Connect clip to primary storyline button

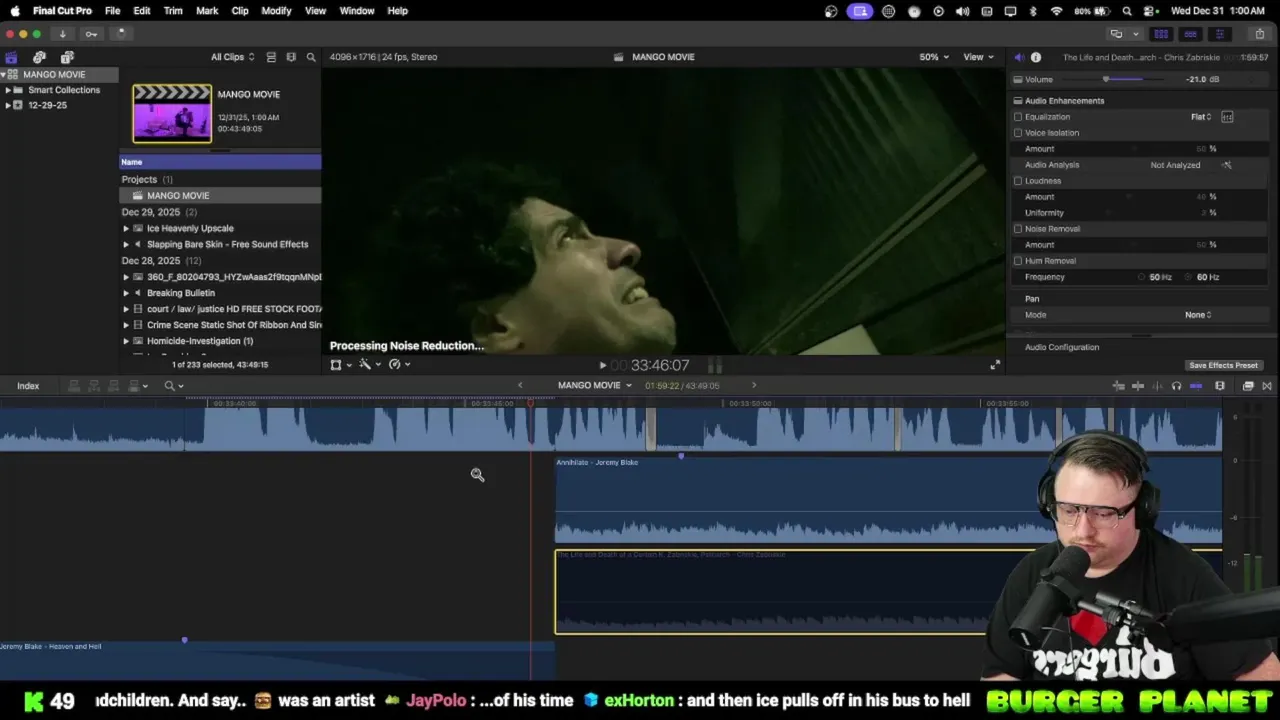(75, 386)
